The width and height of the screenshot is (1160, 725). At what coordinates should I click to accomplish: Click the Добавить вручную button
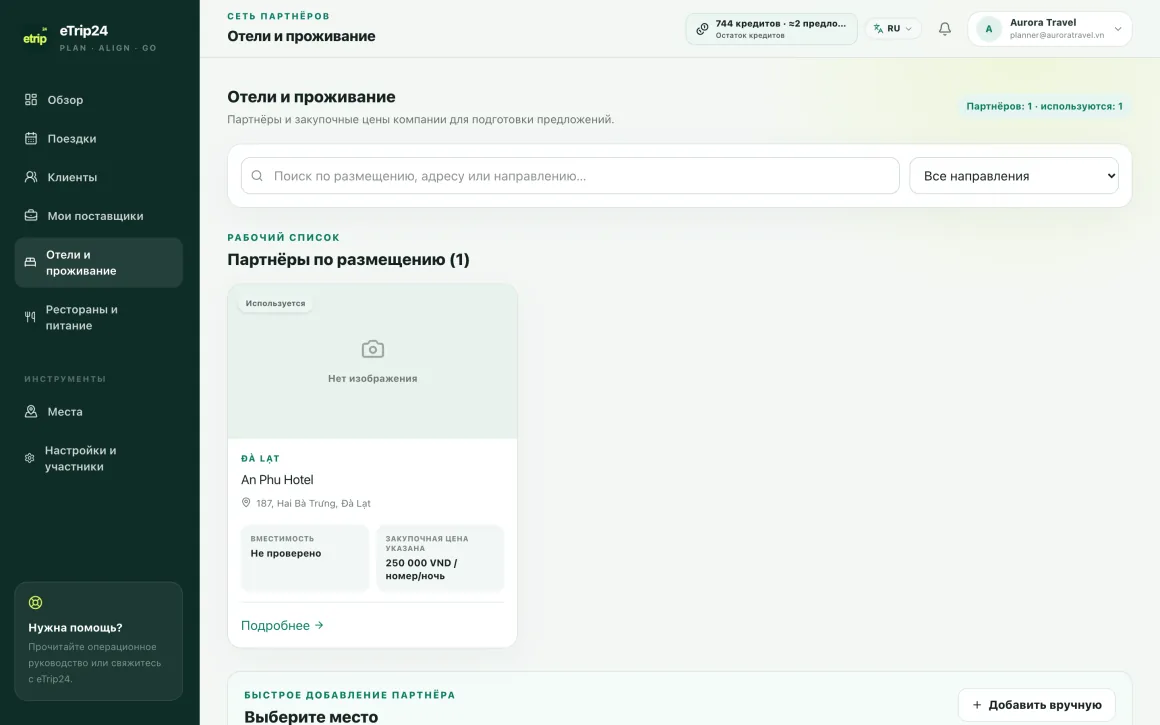click(x=1036, y=705)
